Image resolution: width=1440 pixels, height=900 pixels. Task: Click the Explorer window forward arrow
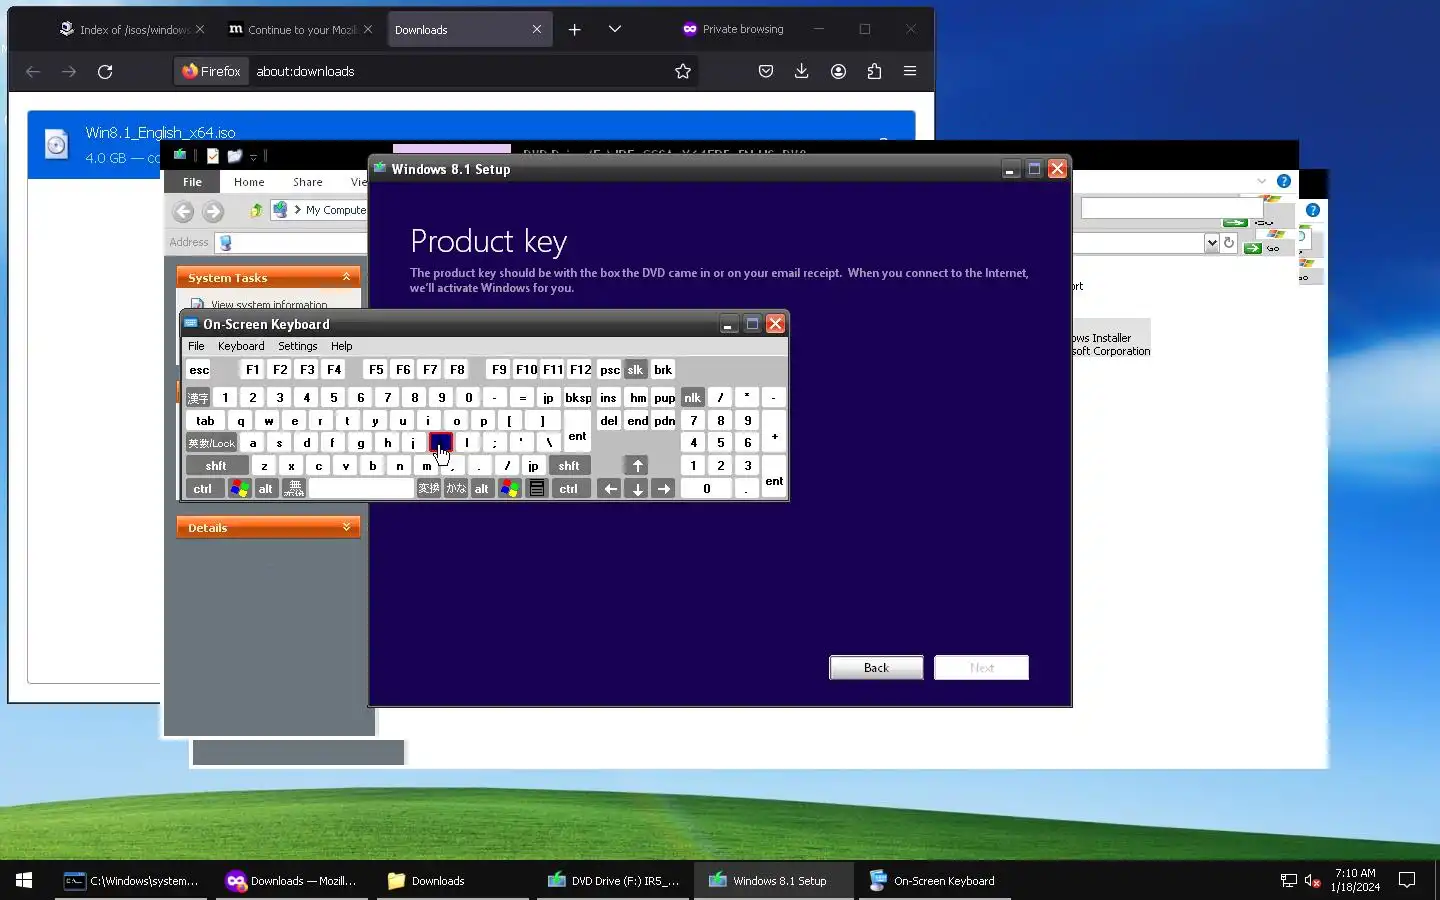click(213, 211)
